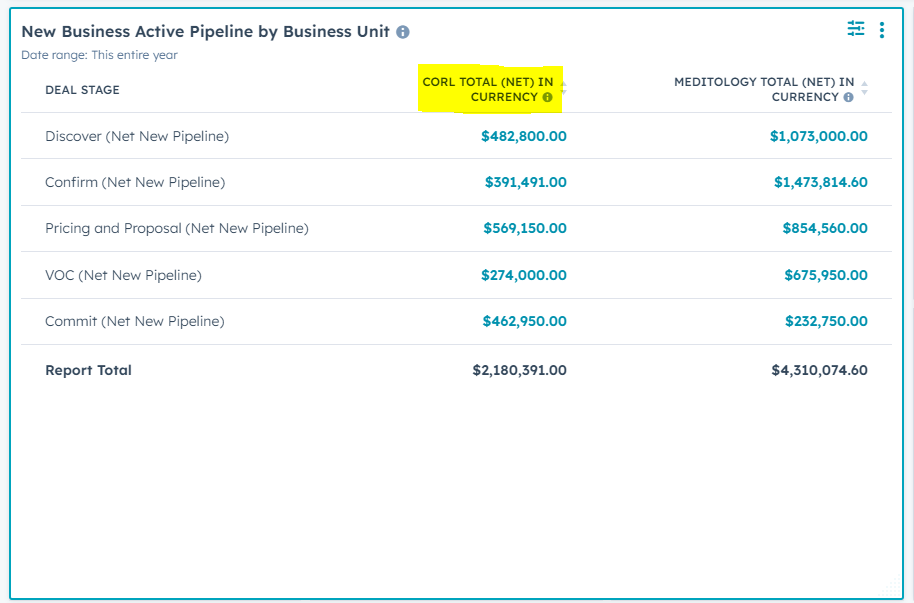Click the New Business Active Pipeline report title
This screenshot has height=603, width=914.
click(x=205, y=31)
